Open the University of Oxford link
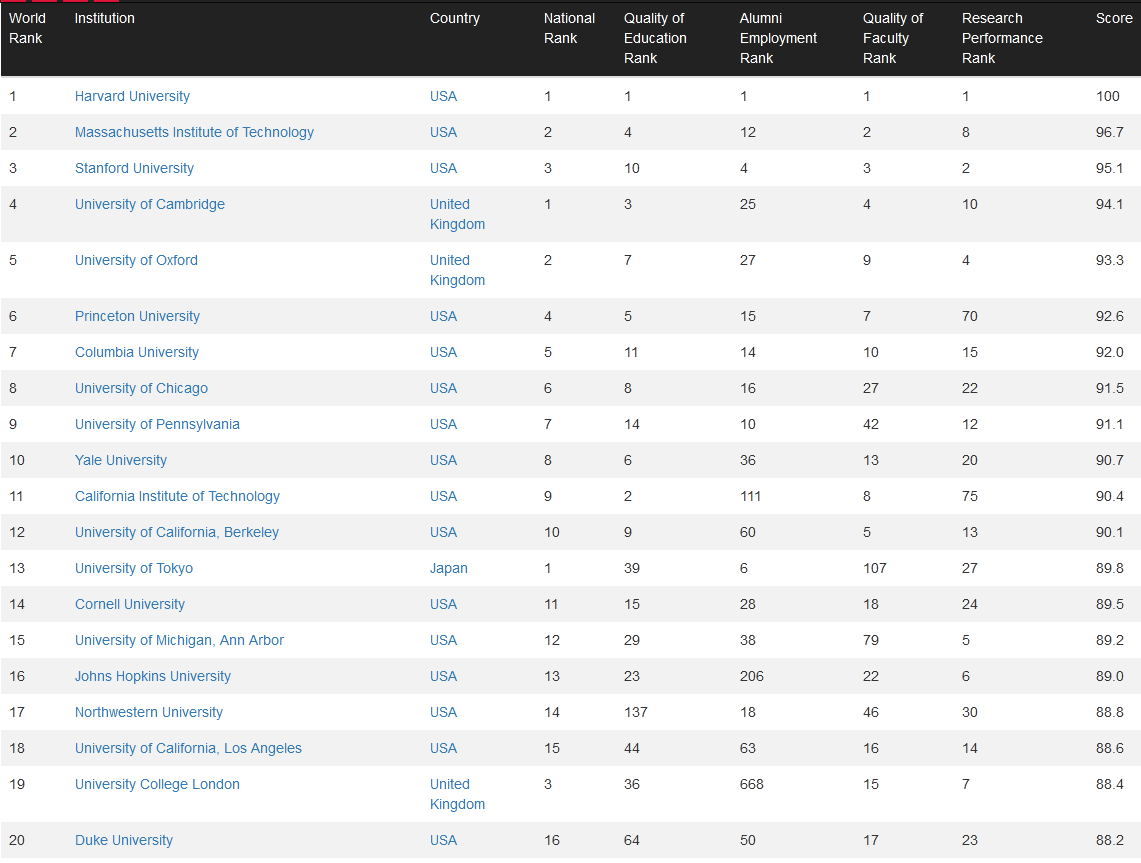1141x863 pixels. coord(136,261)
